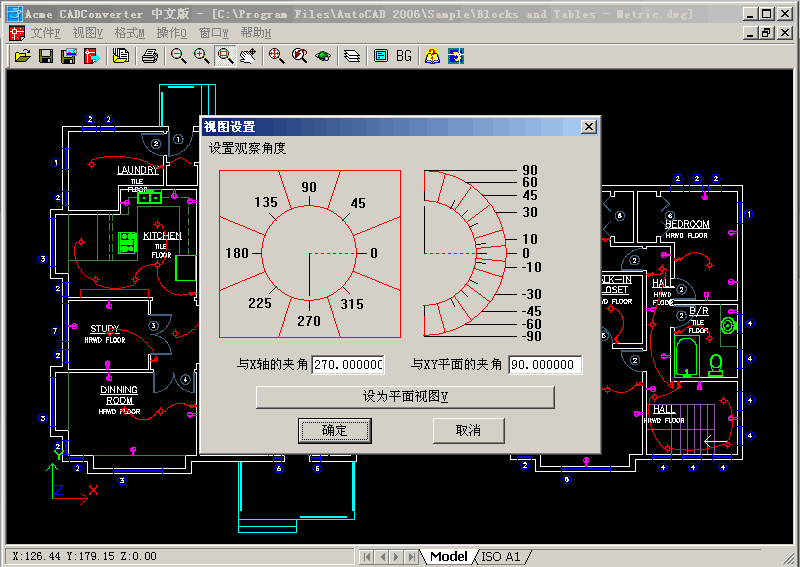Click the 与XY平面的夹角 input field
Viewport: 800px width, 567px height.
tap(544, 365)
